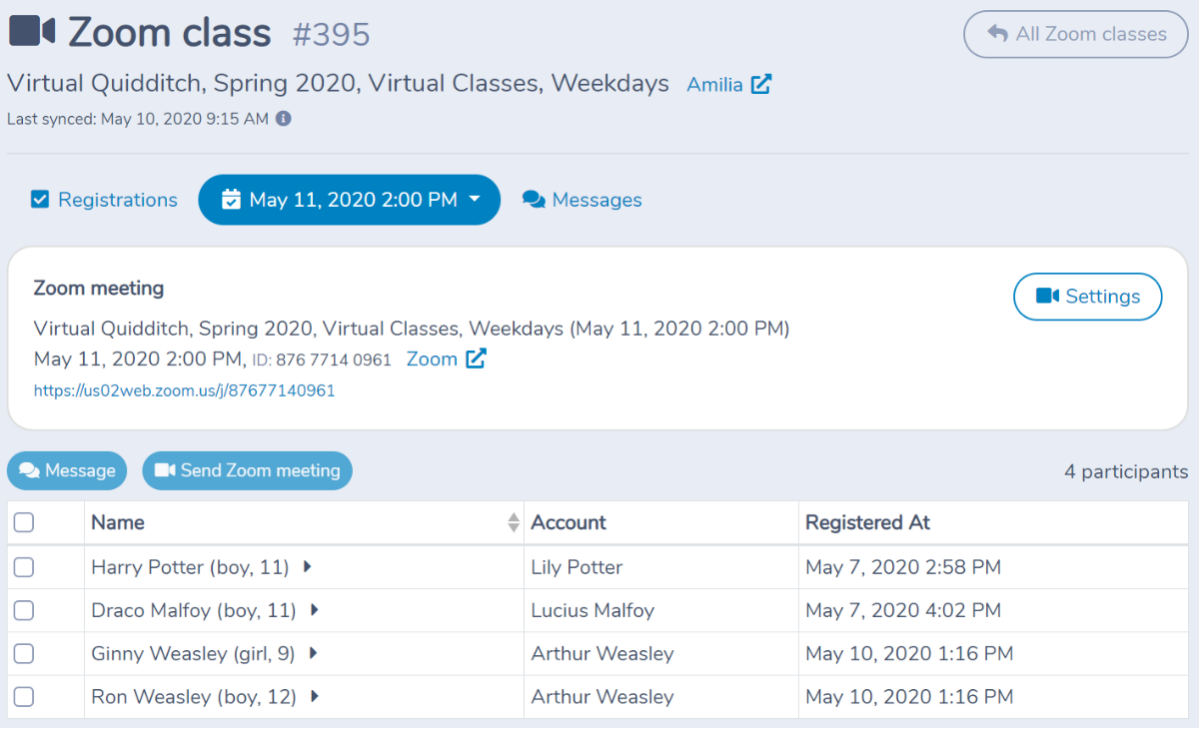Viewport: 1199px width, 730px height.
Task: Click the Name column header
Action: point(304,522)
